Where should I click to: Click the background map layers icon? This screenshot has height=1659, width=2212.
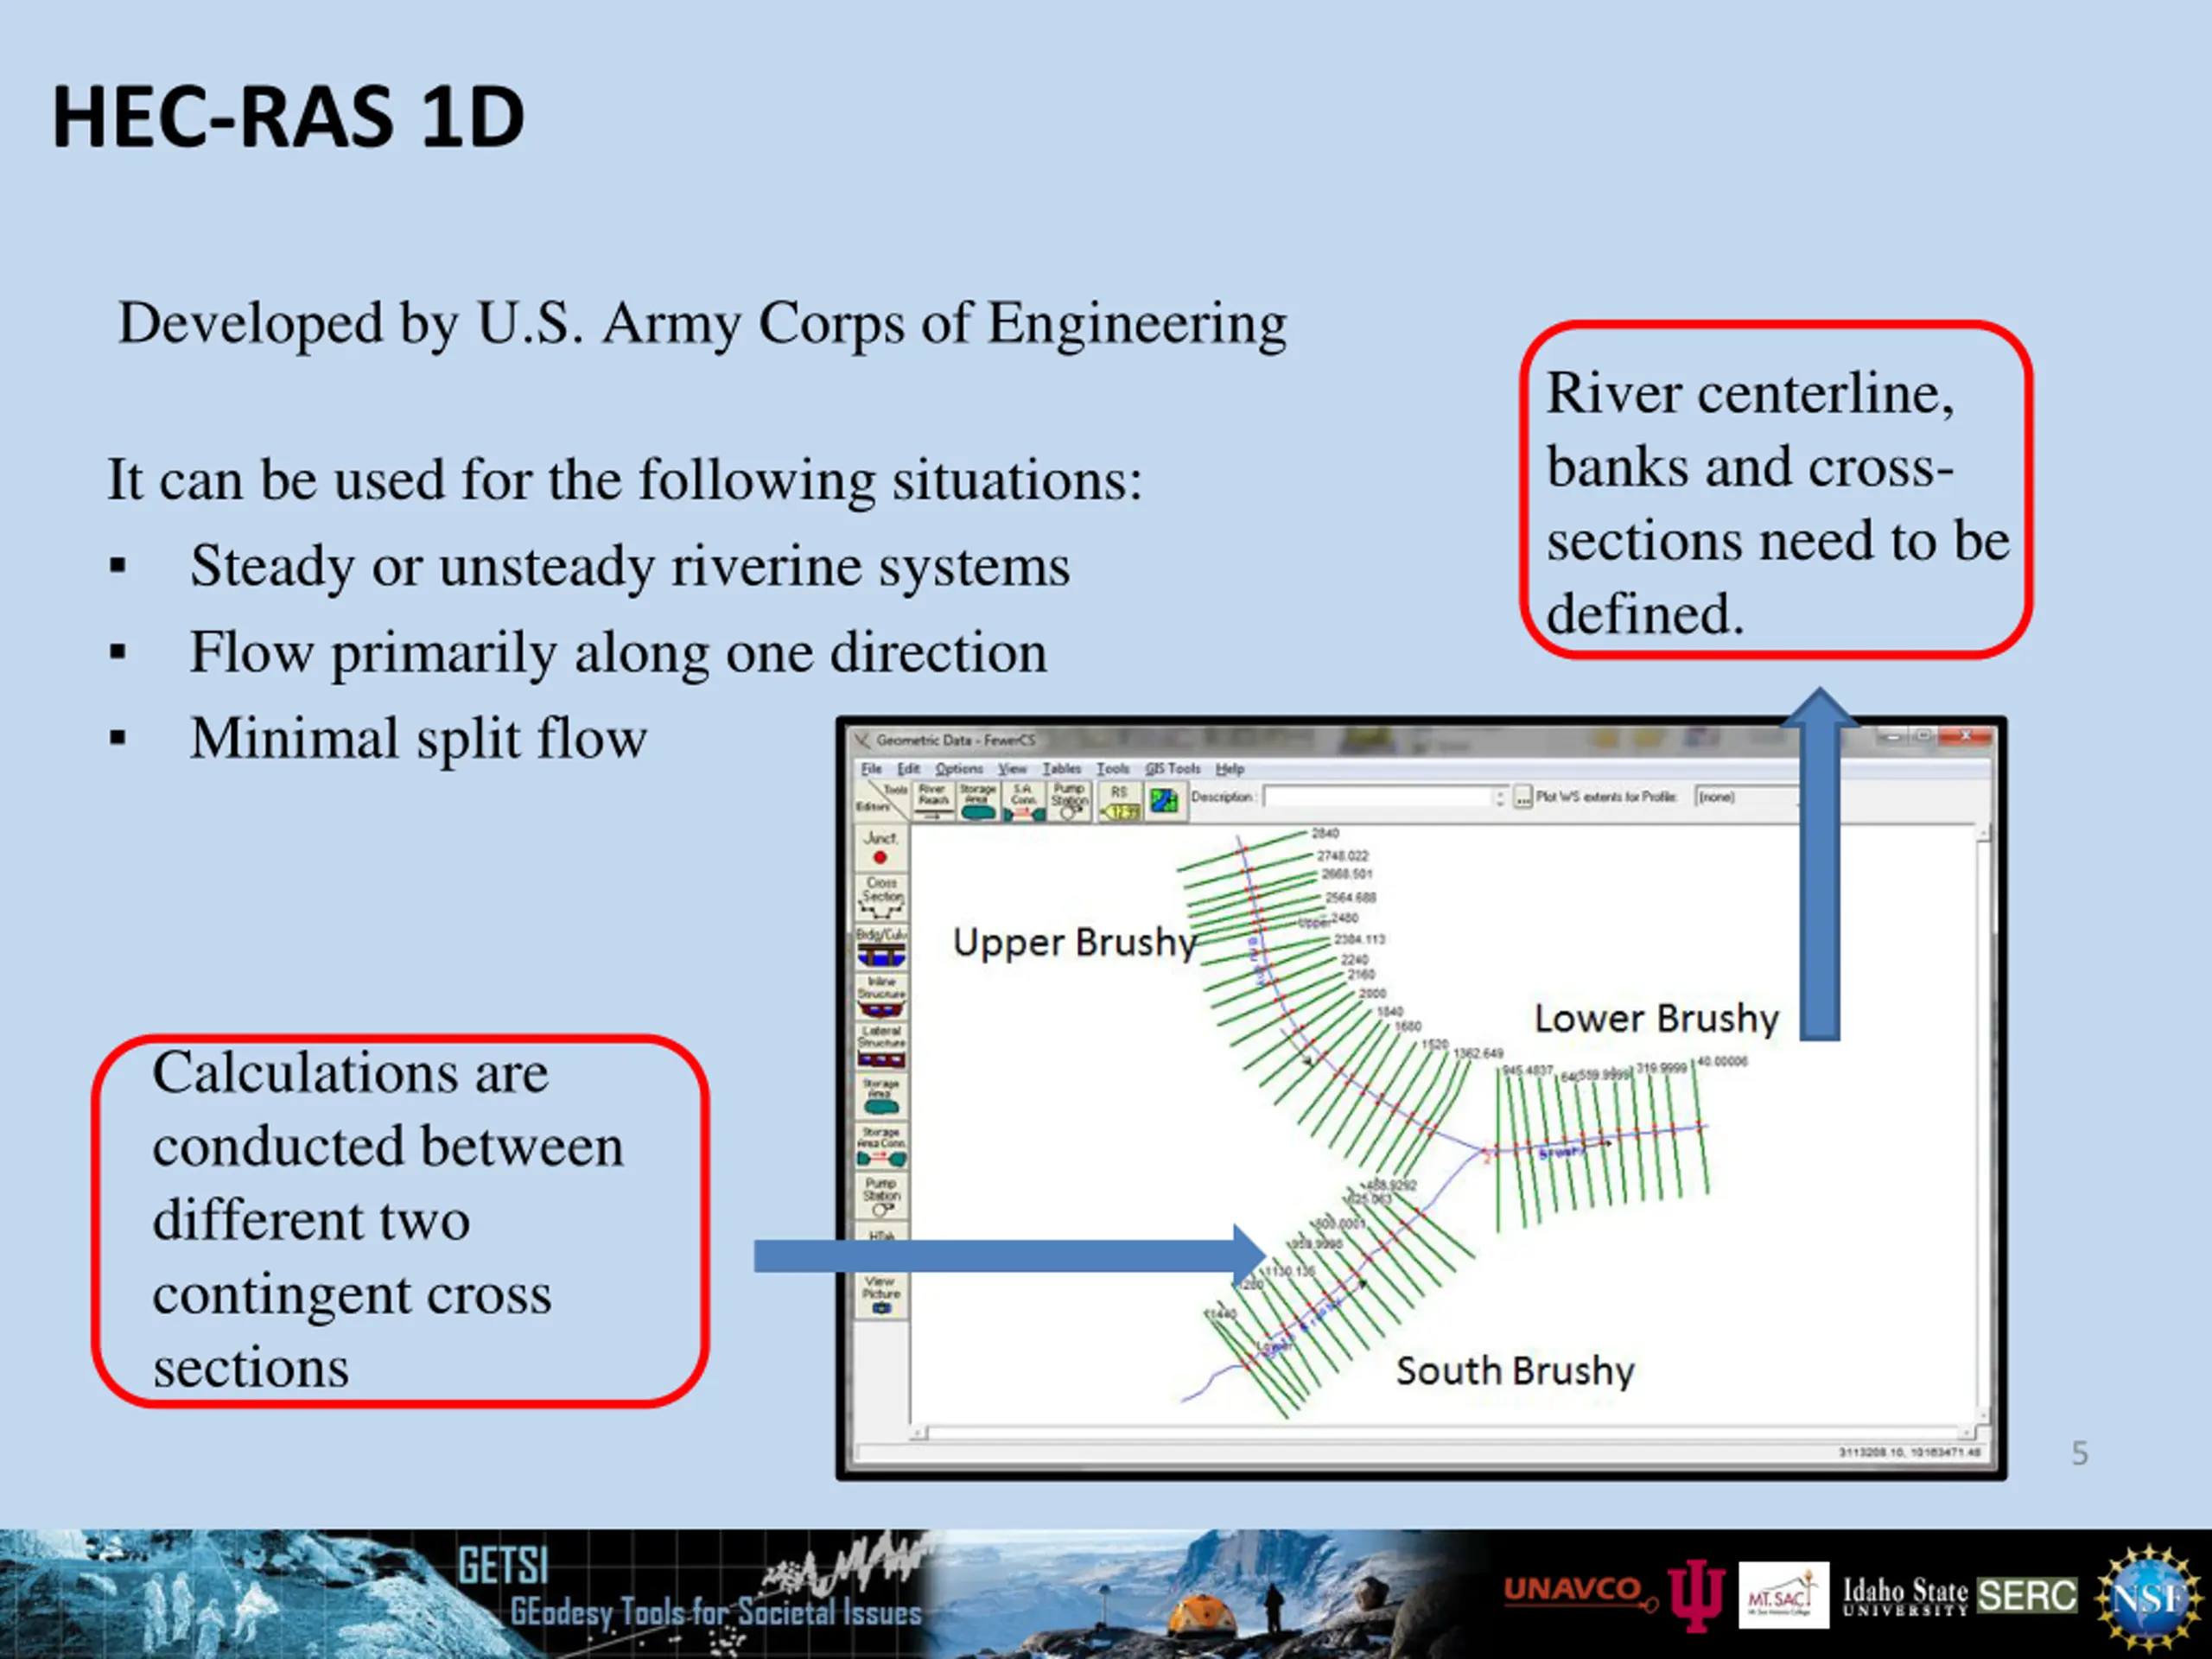pos(1164,802)
